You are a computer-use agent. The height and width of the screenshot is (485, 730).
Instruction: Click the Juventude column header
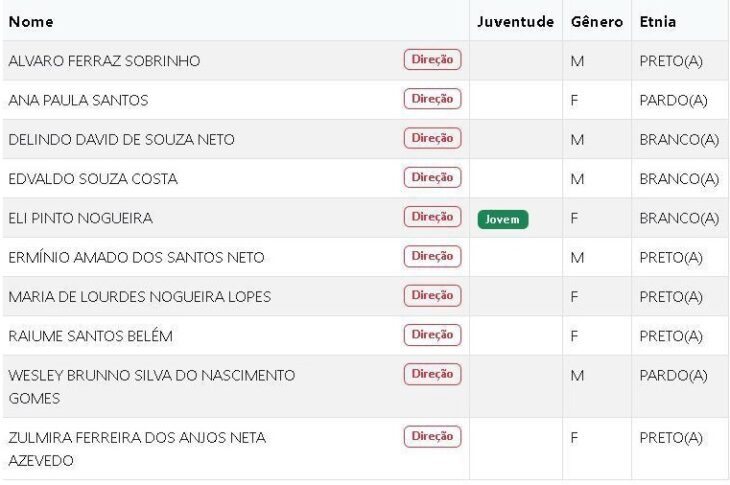[515, 21]
